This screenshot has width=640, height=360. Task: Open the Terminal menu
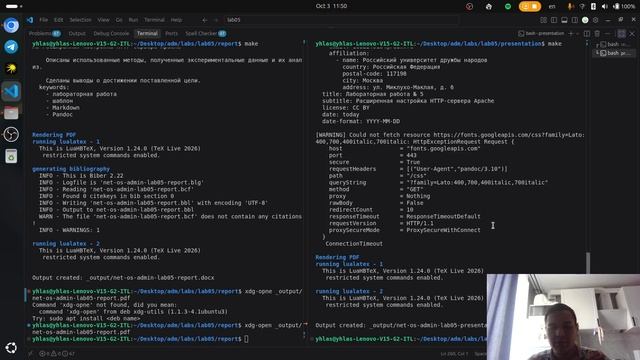point(154,20)
